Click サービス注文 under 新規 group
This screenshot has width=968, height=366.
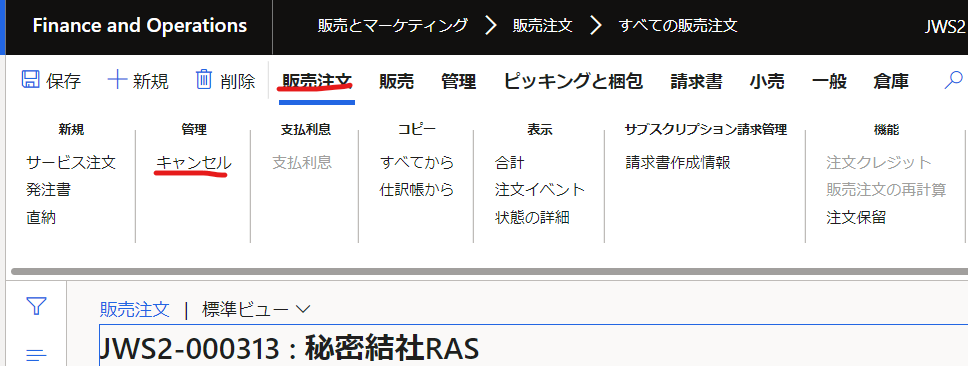[71, 163]
